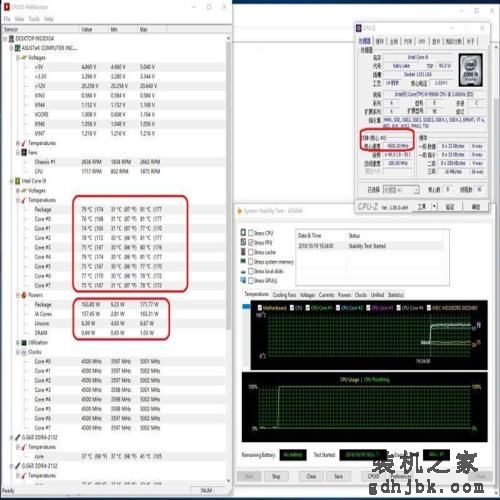Click the Intel Core i9 logo in CPU-Z
Screen dimensions: 500x500
[x=471, y=70]
